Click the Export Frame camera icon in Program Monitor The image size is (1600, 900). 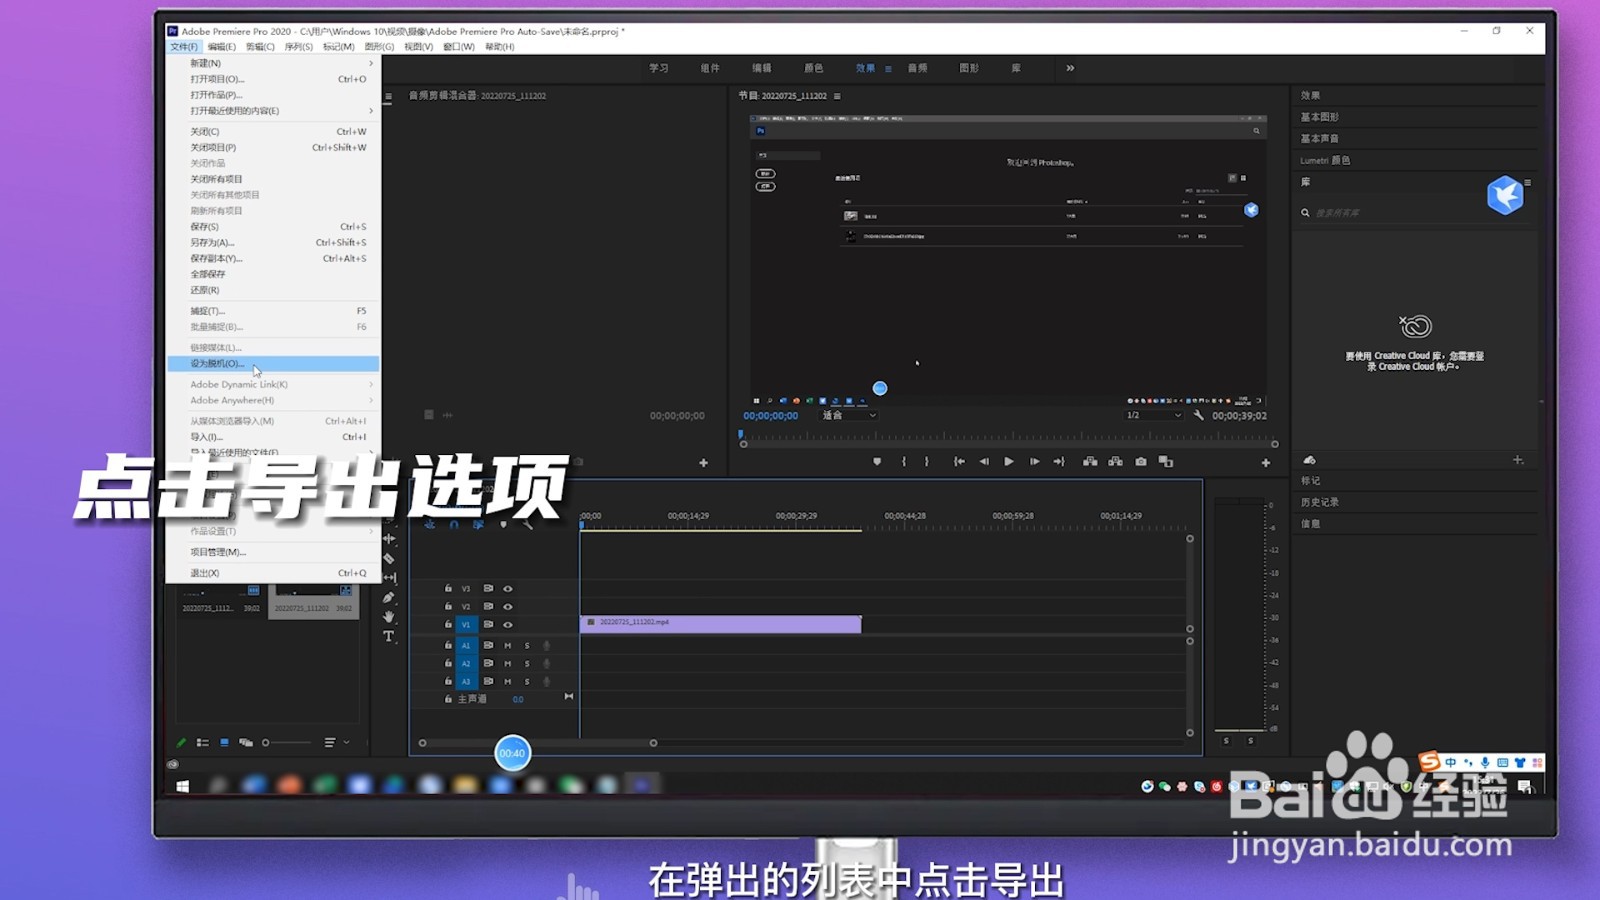[1141, 462]
